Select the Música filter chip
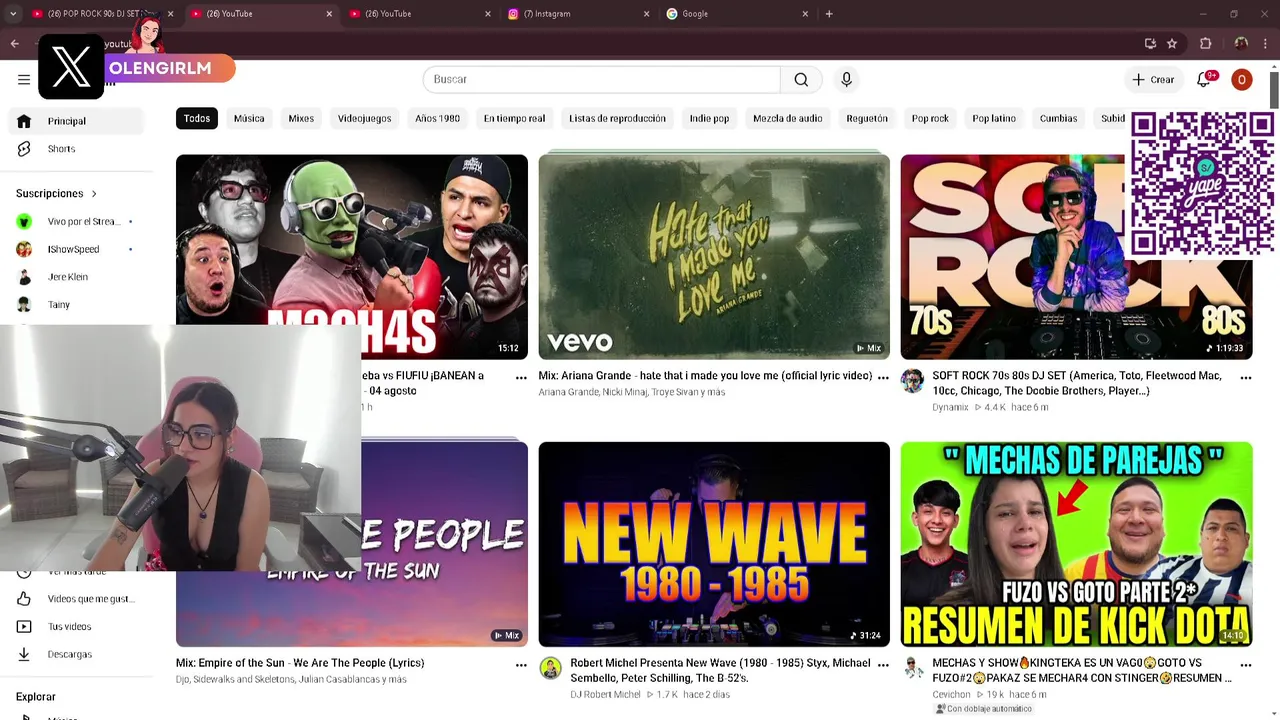1280x720 pixels. (x=249, y=118)
